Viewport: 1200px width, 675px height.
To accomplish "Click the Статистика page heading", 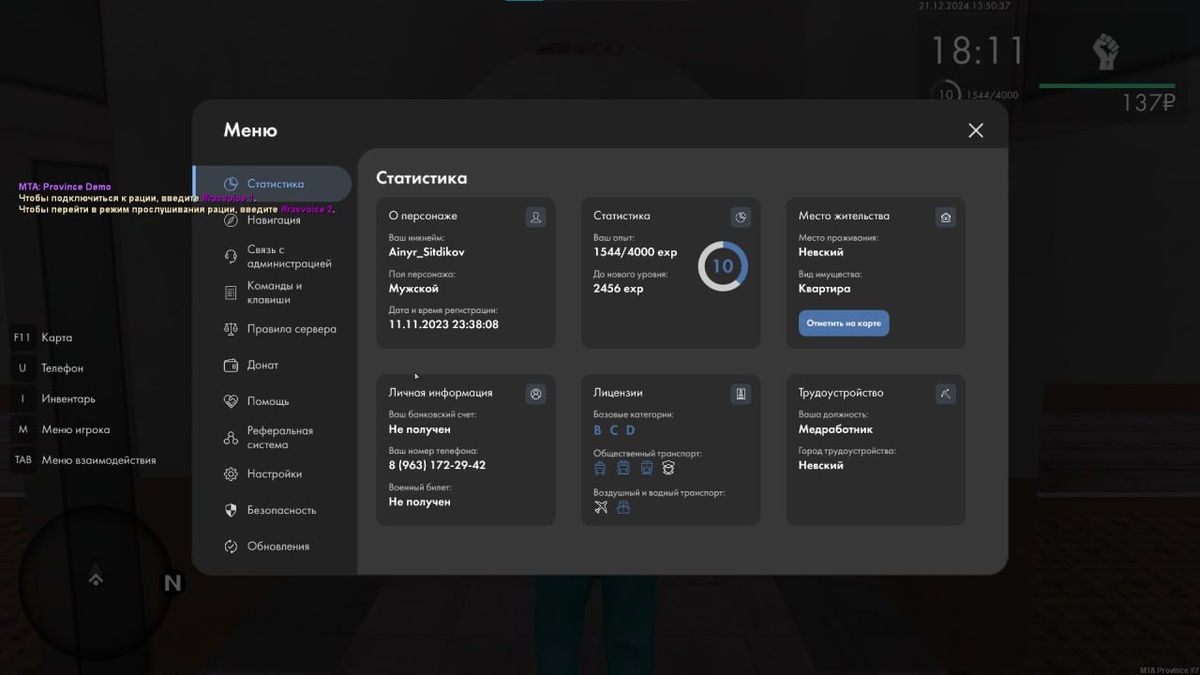I will point(422,178).
